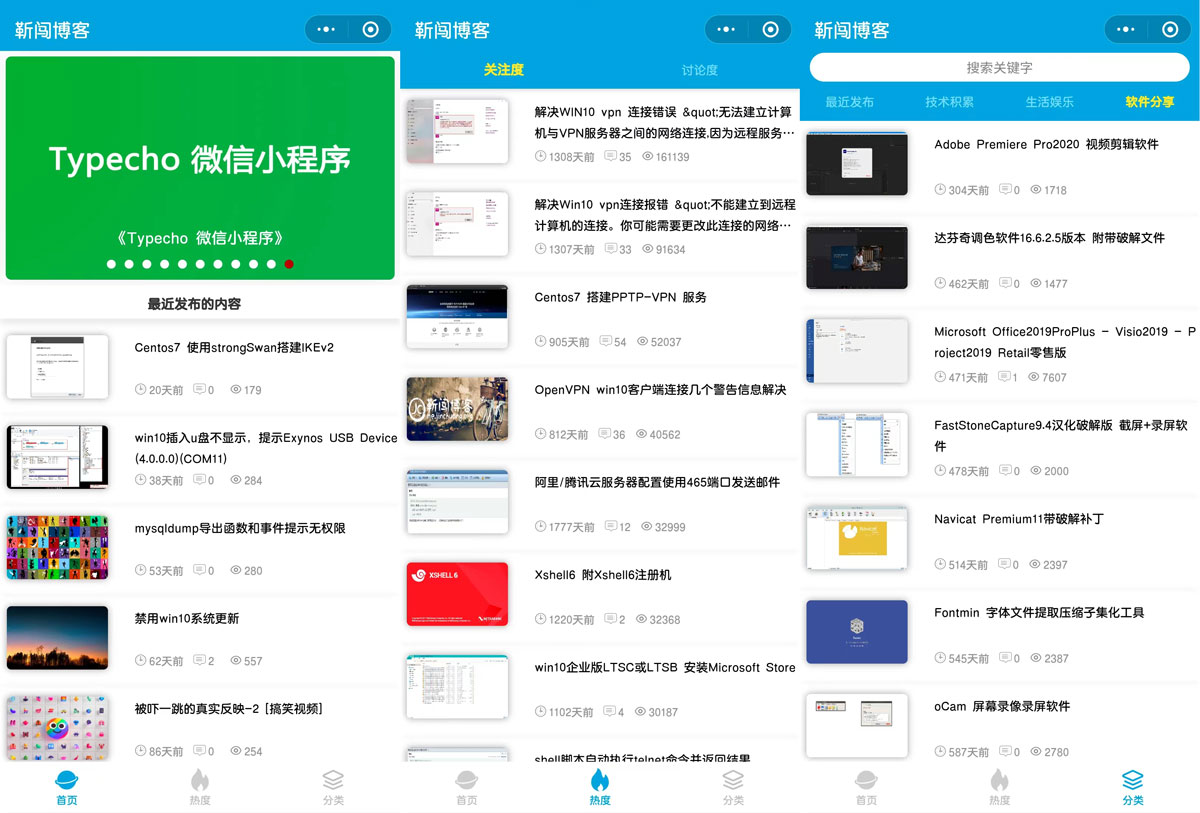1200x813 pixels.
Task: Click the 1308天前 timestamp text
Action: (x=572, y=157)
